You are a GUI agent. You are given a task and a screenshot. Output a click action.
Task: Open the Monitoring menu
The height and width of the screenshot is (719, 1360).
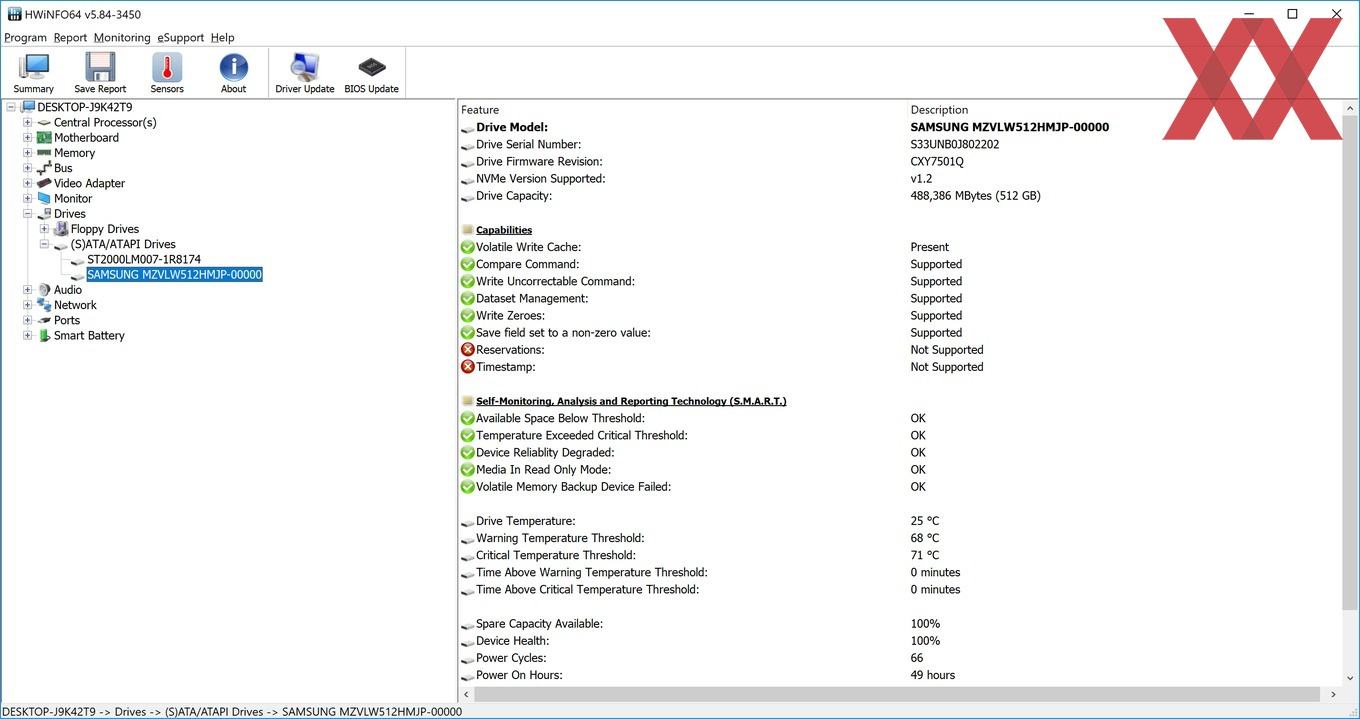pyautogui.click(x=122, y=38)
